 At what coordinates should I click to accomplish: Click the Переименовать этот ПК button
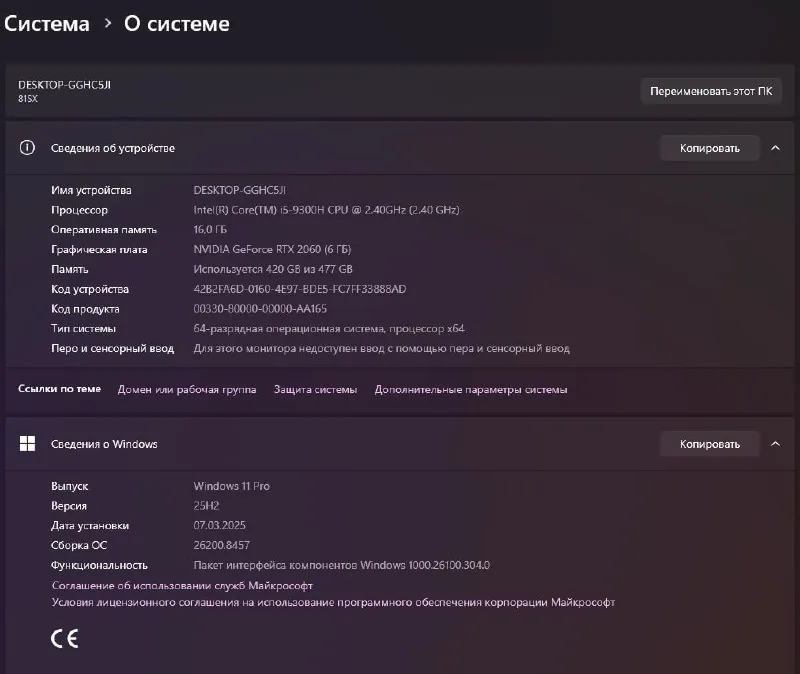711,91
